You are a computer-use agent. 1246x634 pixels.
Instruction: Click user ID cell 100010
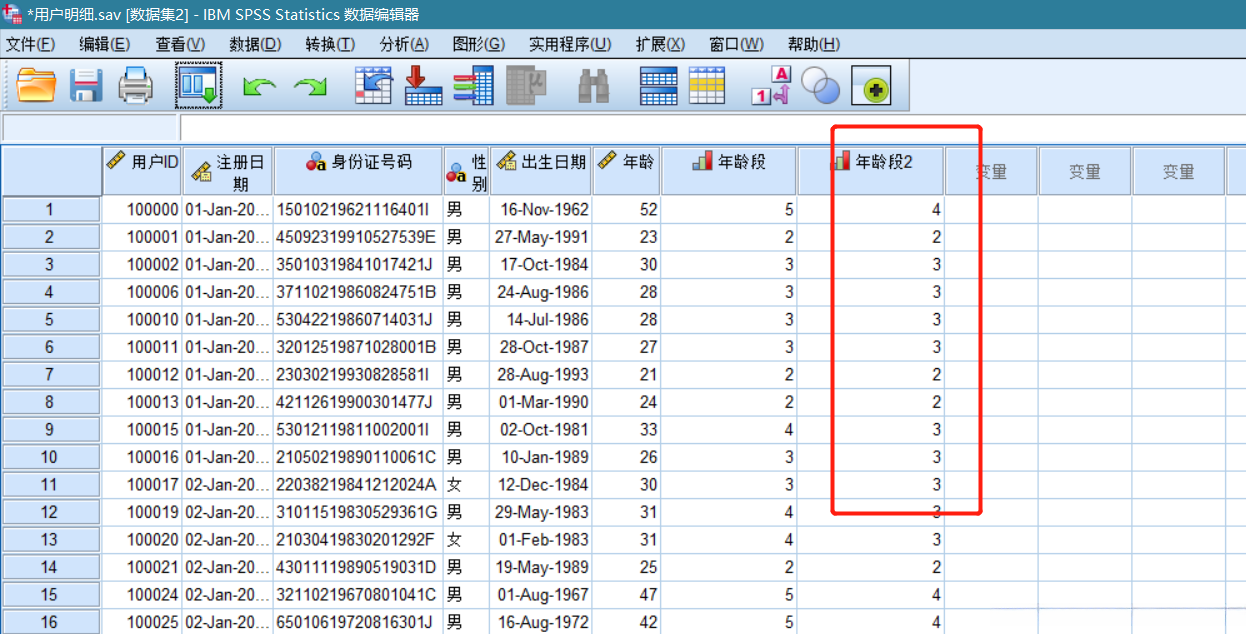tap(142, 320)
